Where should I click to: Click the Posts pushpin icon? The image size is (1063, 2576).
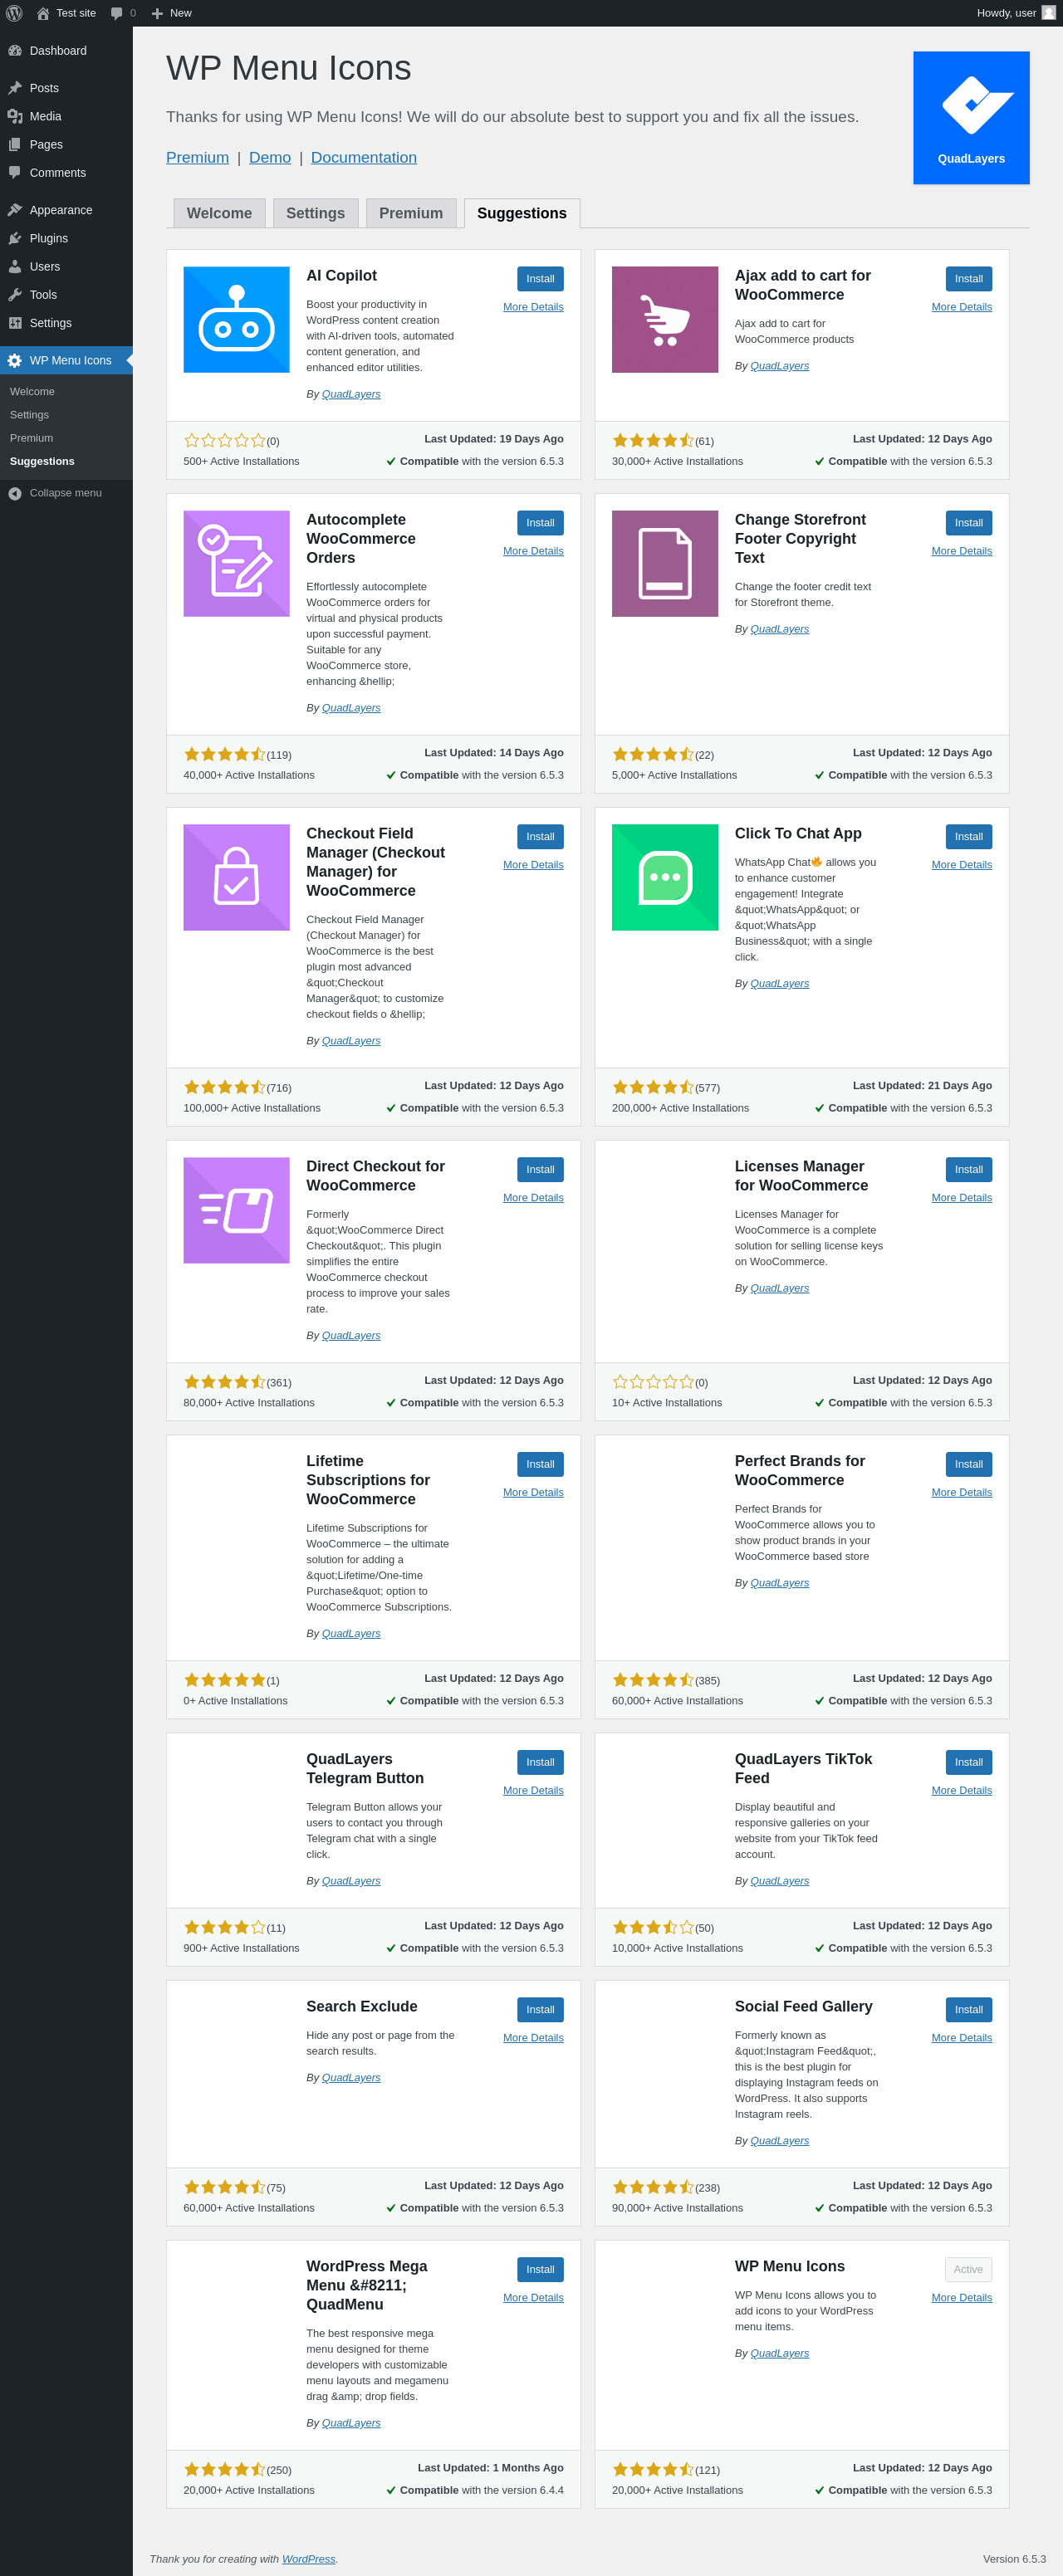click(x=15, y=88)
